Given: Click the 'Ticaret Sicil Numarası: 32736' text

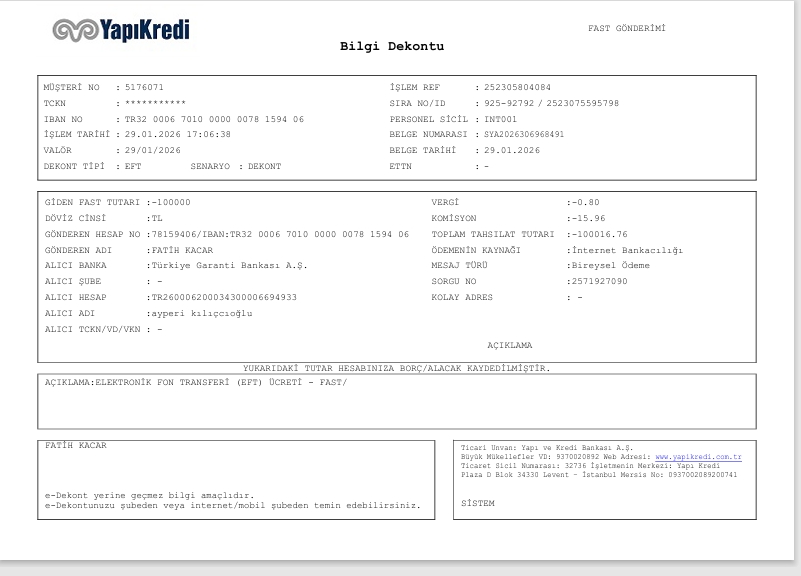Looking at the screenshot, I should click(524, 466).
